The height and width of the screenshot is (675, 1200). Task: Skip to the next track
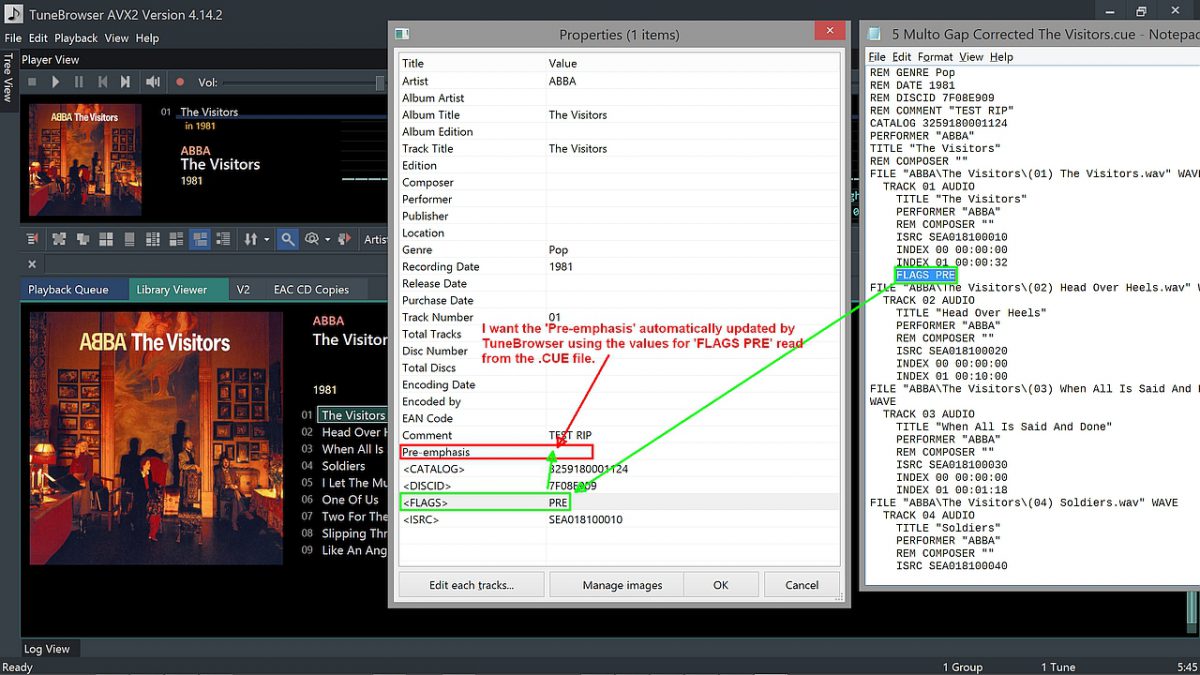[x=125, y=82]
